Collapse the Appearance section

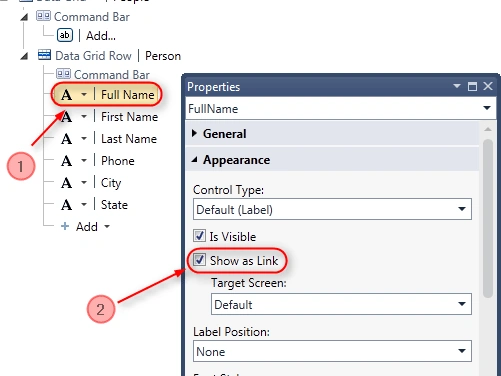pyautogui.click(x=194, y=160)
